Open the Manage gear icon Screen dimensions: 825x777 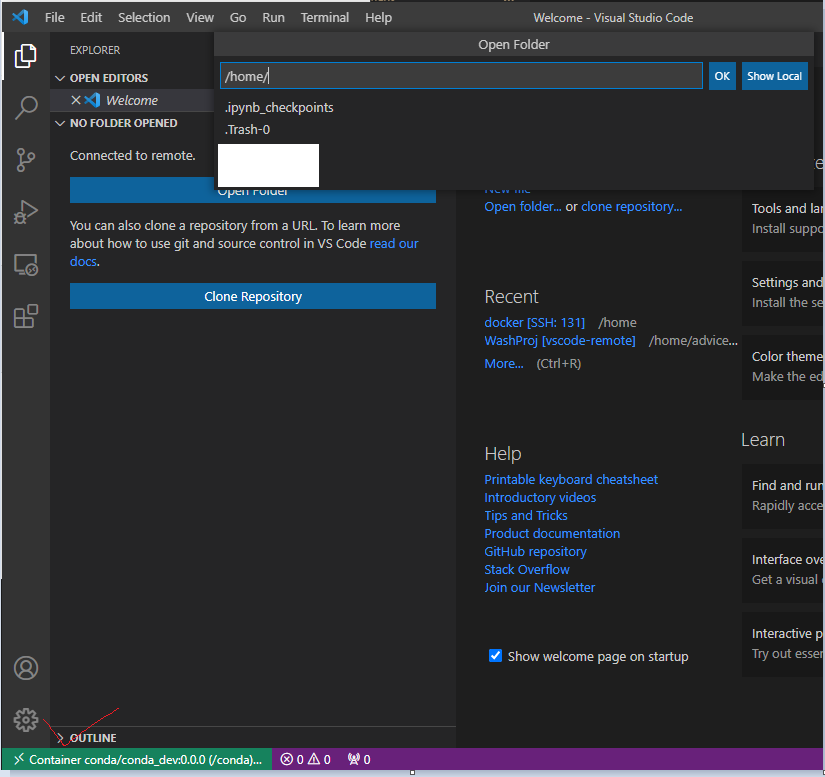pyautogui.click(x=26, y=720)
